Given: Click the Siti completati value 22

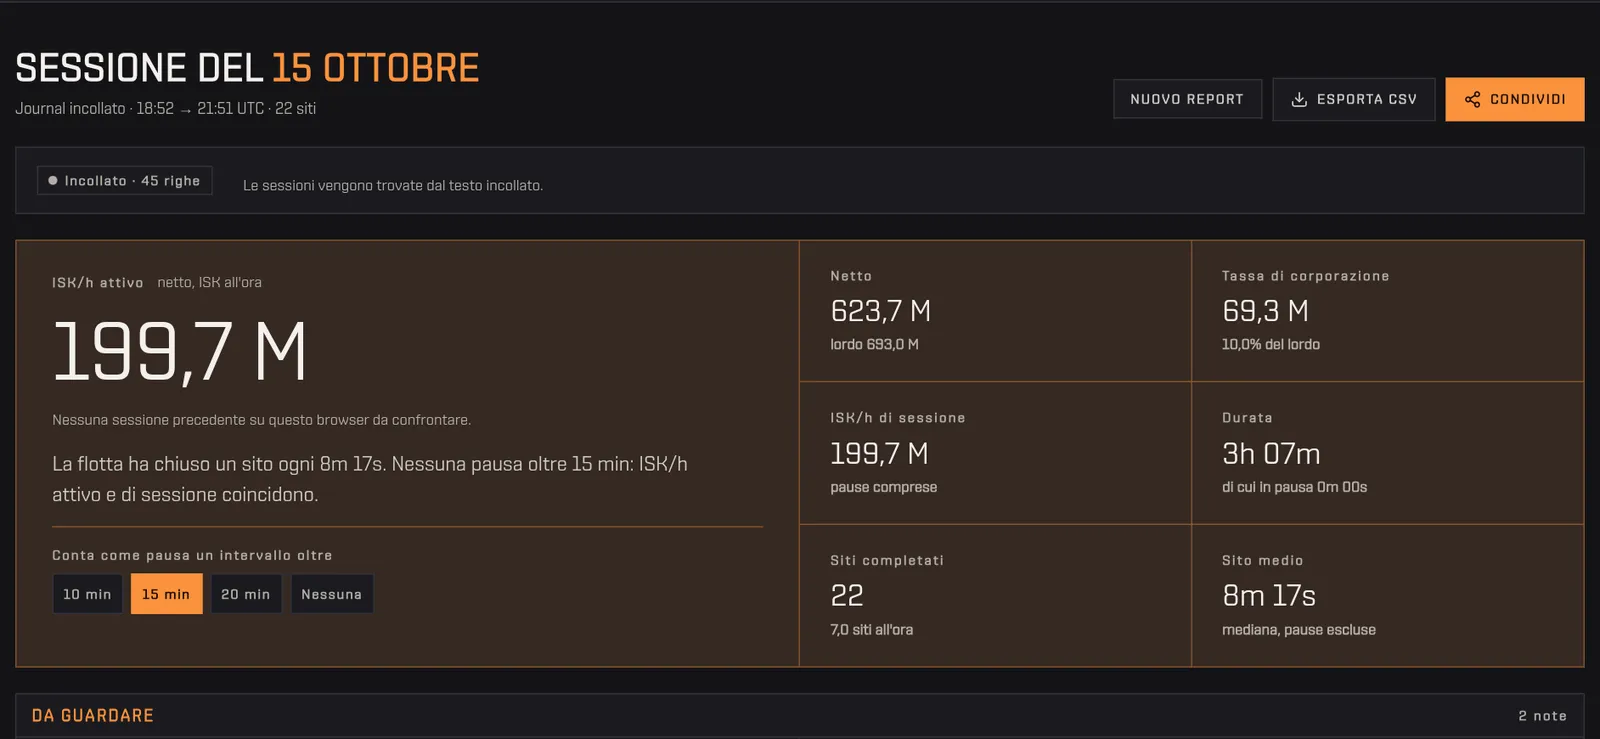Looking at the screenshot, I should [x=846, y=596].
